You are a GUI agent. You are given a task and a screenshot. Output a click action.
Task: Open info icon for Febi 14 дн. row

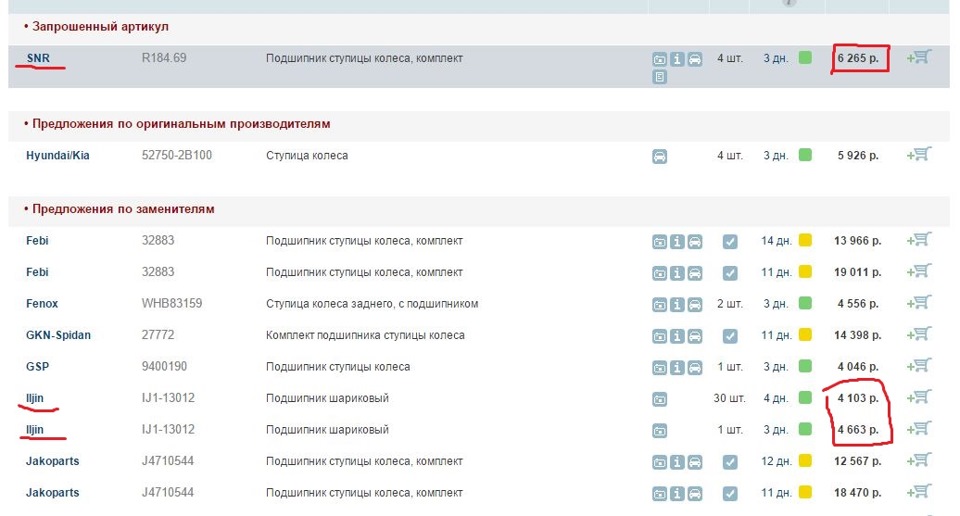pos(677,242)
